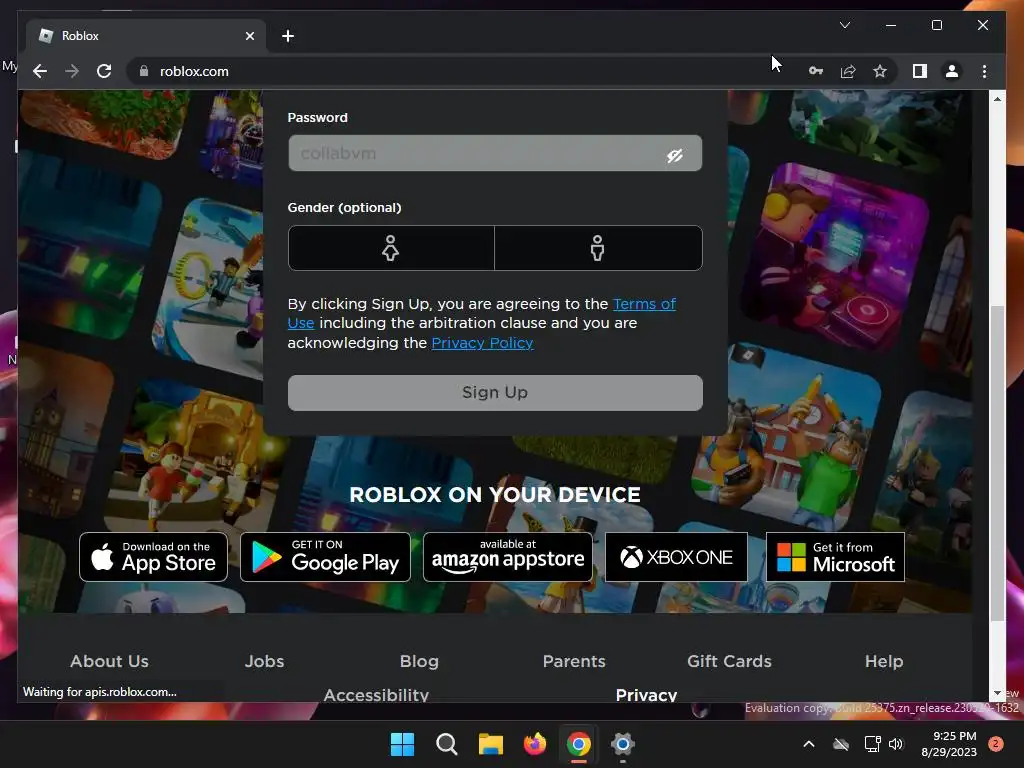Open the Amazon Appstore badge

coord(508,557)
